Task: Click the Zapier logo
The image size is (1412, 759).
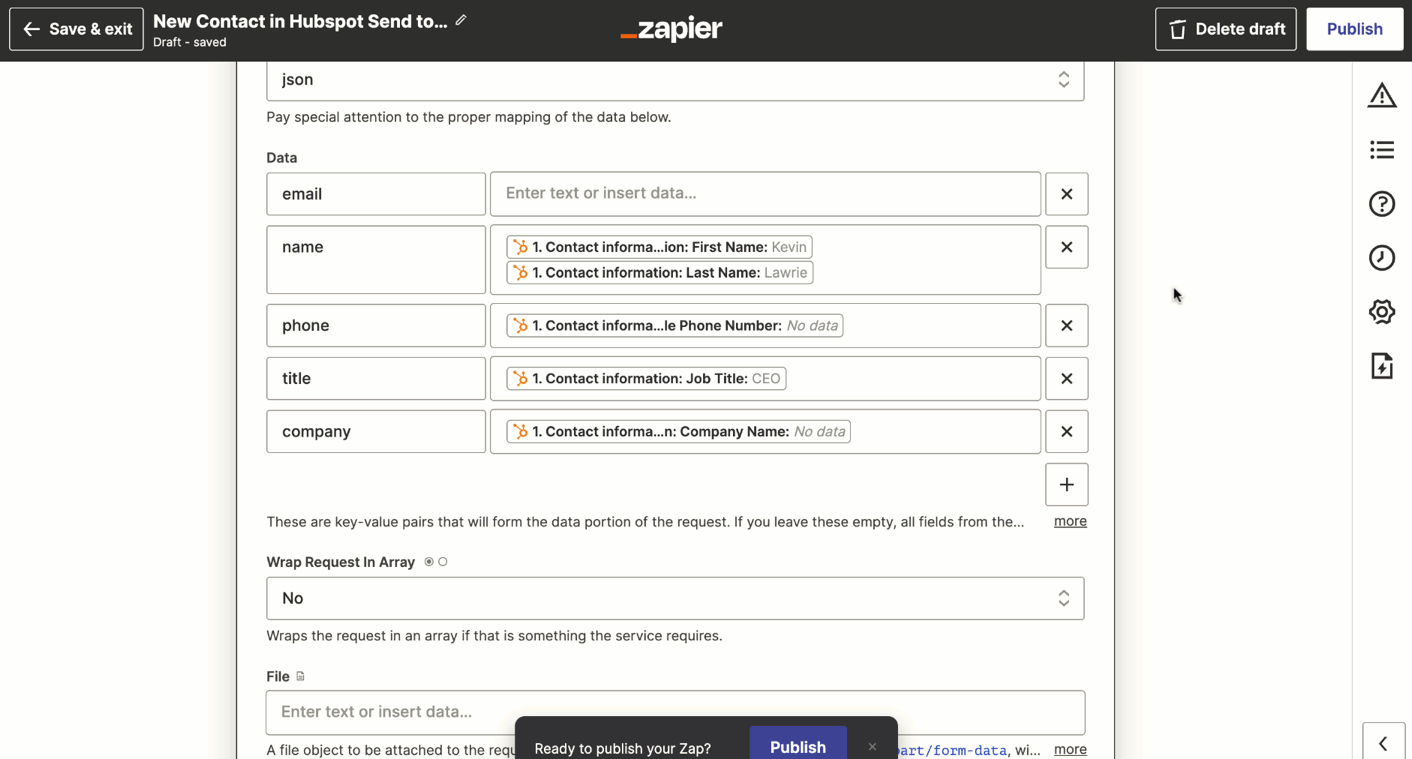Action: 671,29
